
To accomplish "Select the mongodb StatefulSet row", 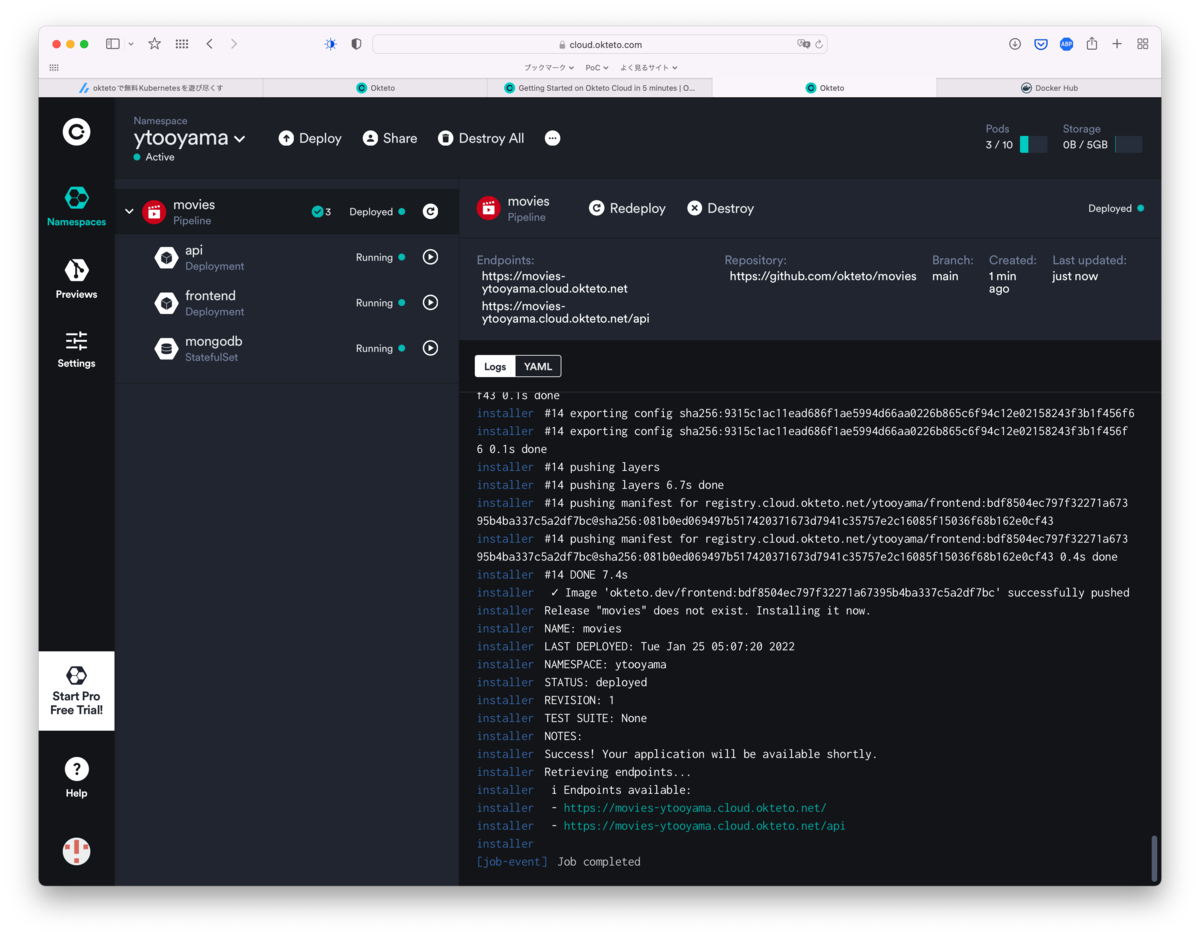I will pyautogui.click(x=287, y=348).
